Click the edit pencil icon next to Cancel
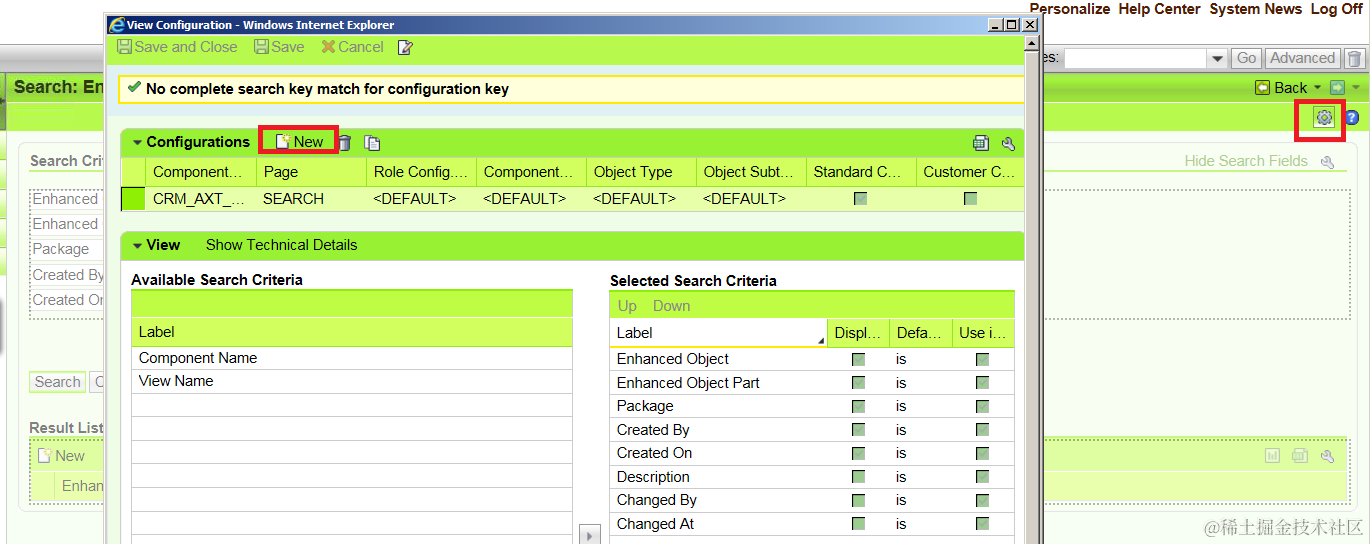 coord(405,47)
